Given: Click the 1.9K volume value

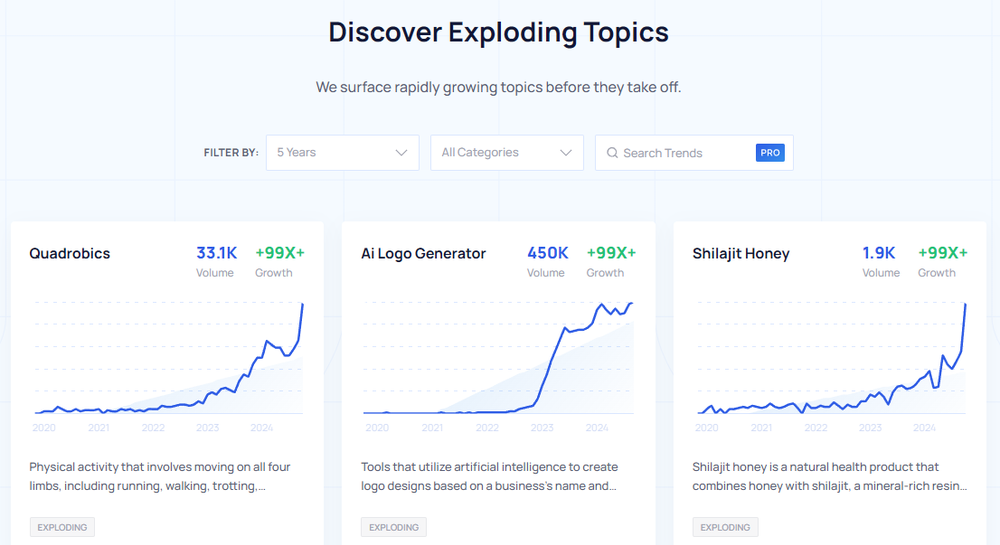Looking at the screenshot, I should point(879,253).
